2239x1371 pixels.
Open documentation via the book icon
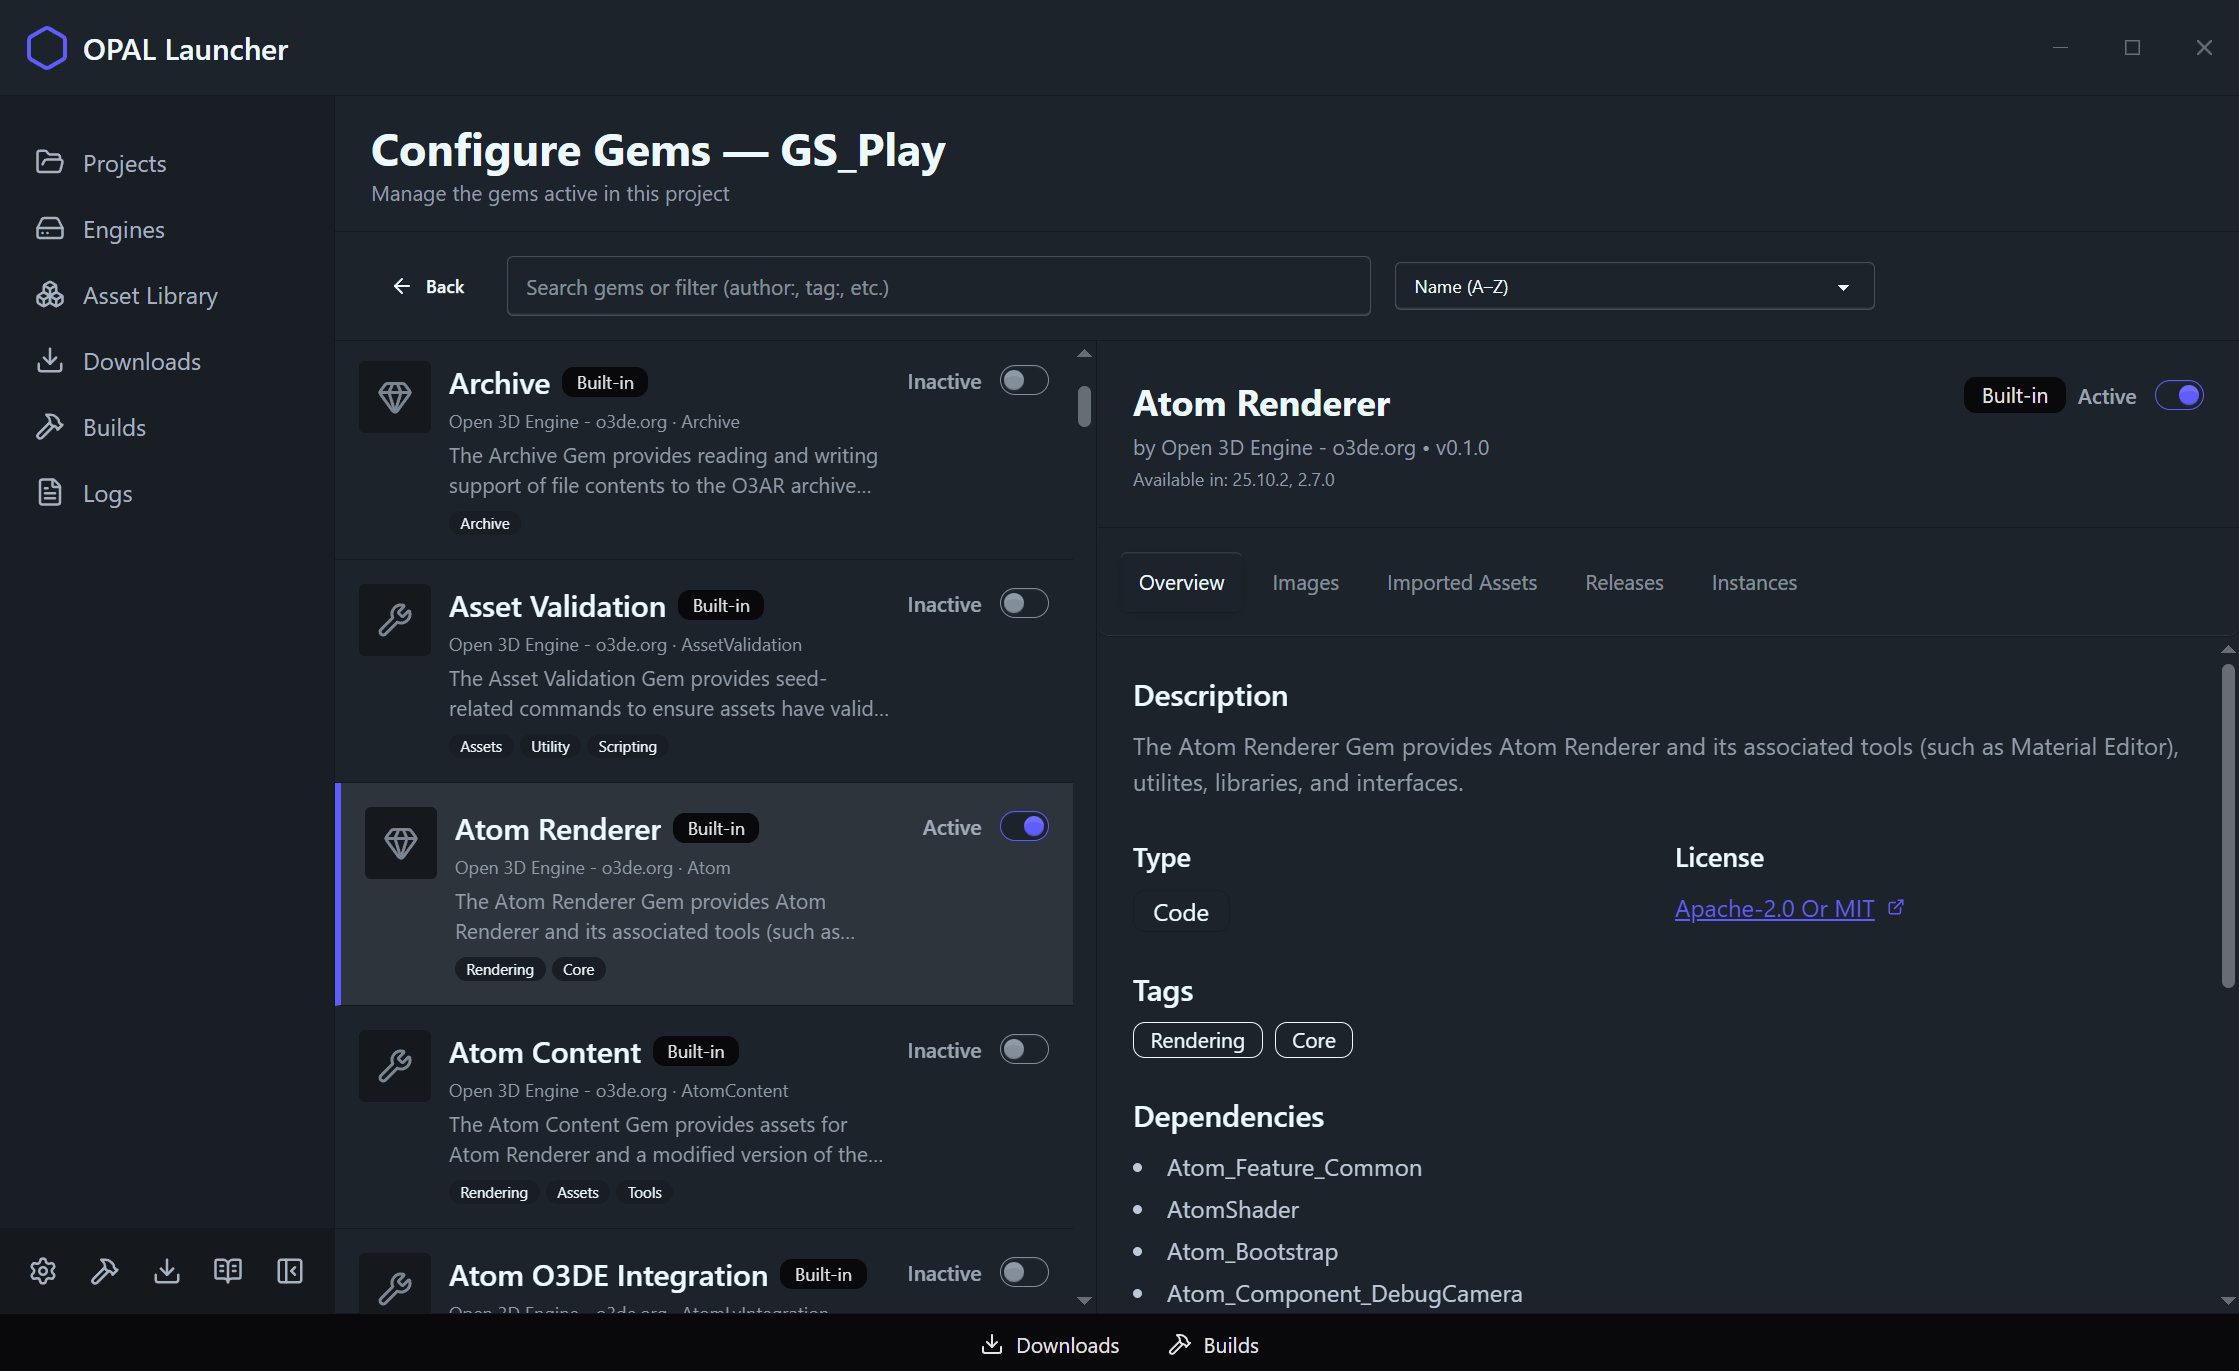[228, 1271]
